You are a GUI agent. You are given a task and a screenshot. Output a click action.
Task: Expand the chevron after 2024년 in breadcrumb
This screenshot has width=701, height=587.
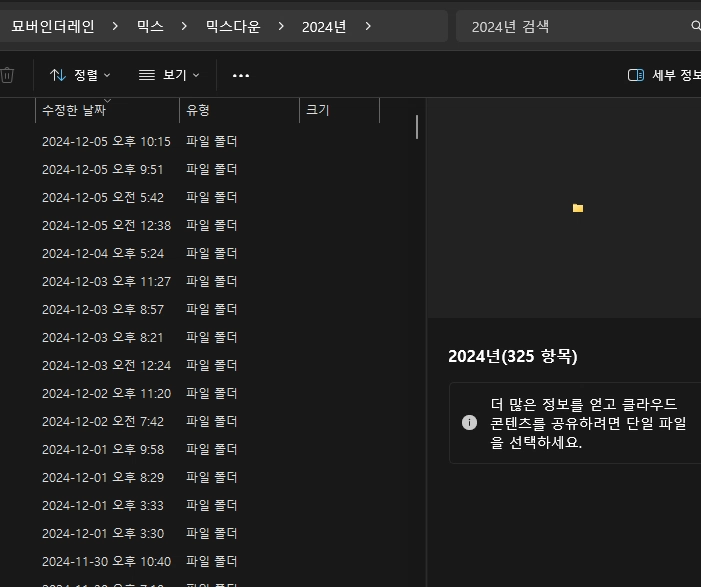point(368,27)
